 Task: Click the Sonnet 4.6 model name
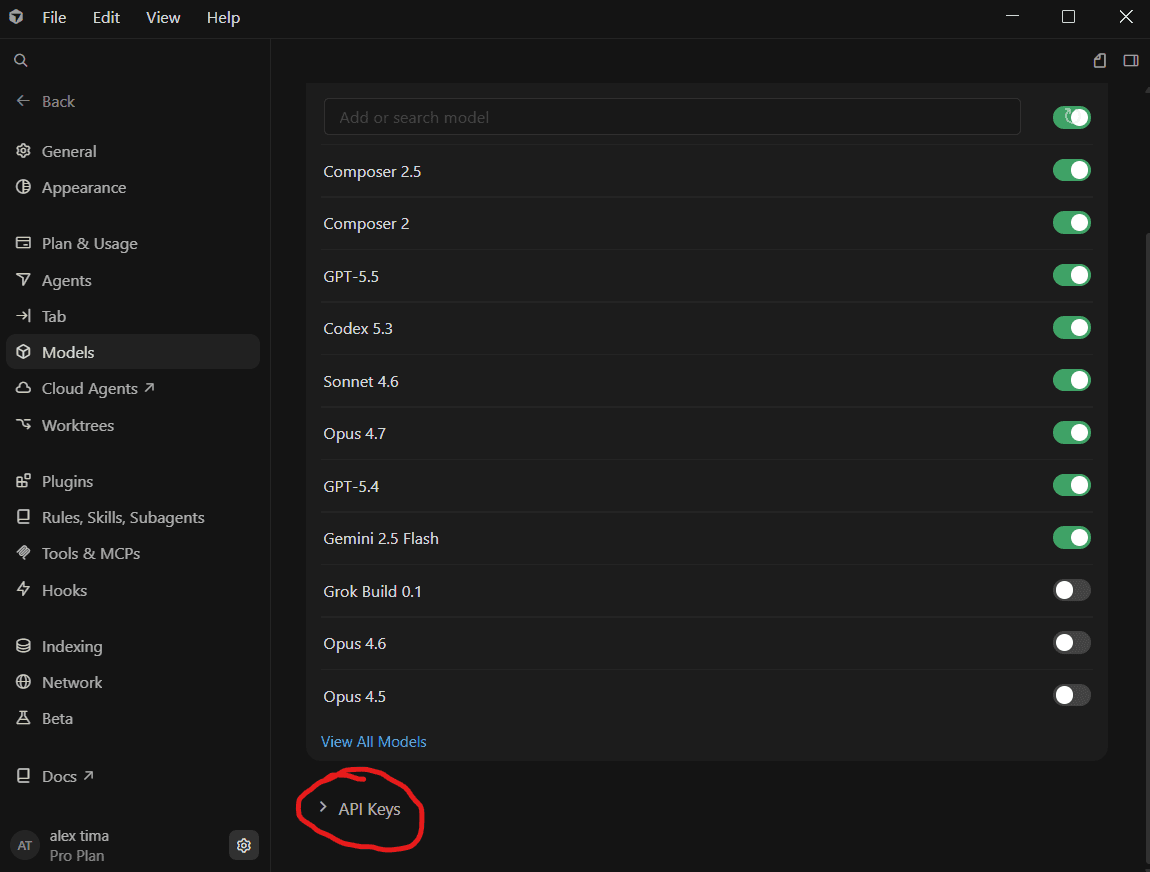pyautogui.click(x=361, y=381)
